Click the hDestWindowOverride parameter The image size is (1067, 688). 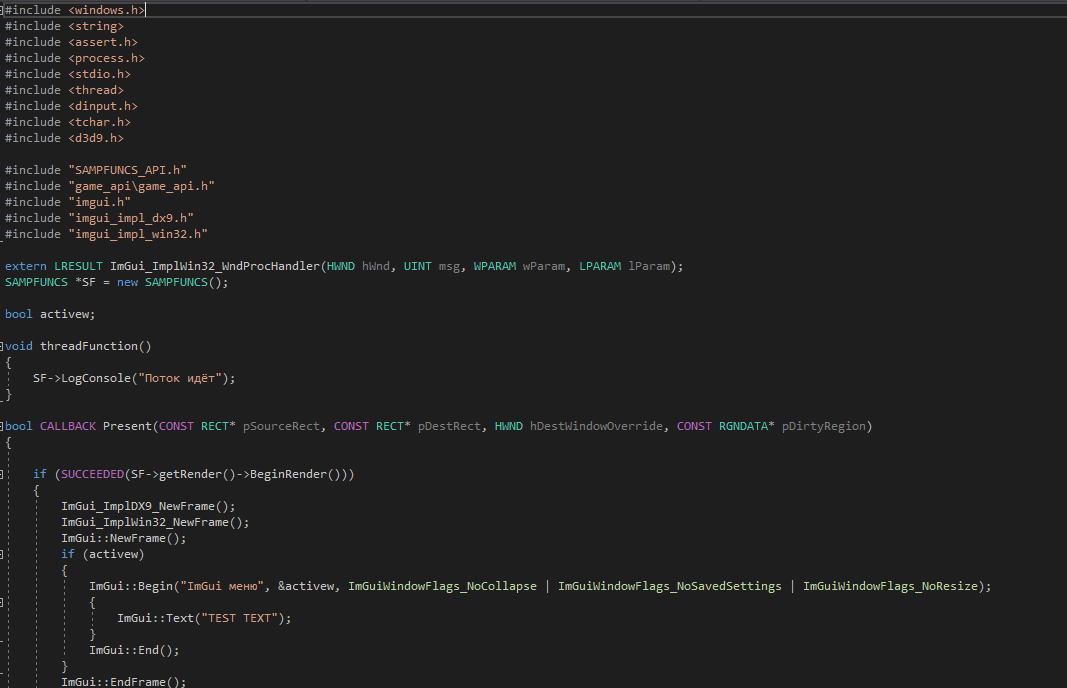[596, 426]
